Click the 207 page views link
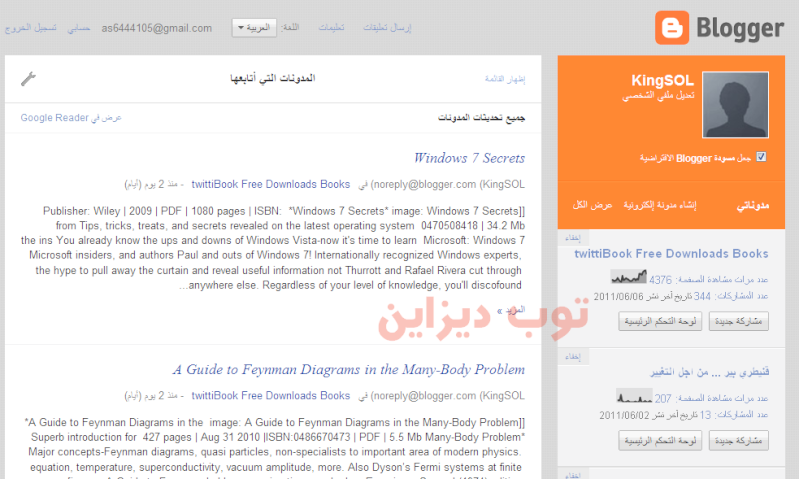The image size is (799, 479). 662,398
